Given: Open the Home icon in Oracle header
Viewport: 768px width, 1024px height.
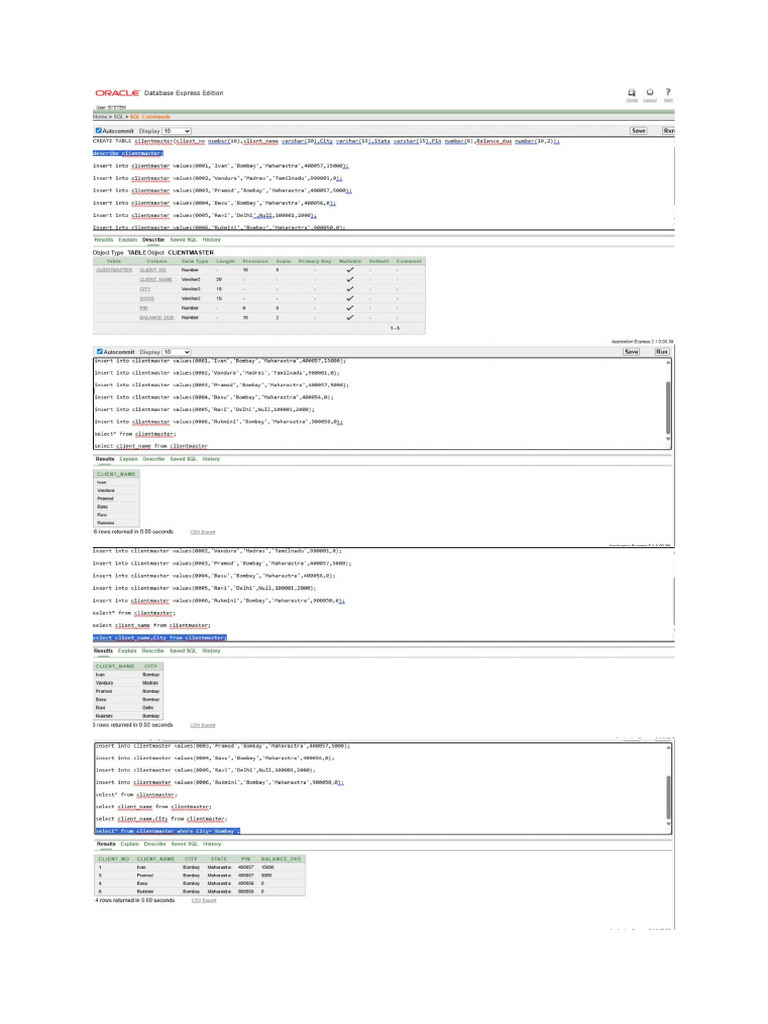Looking at the screenshot, I should 632,95.
